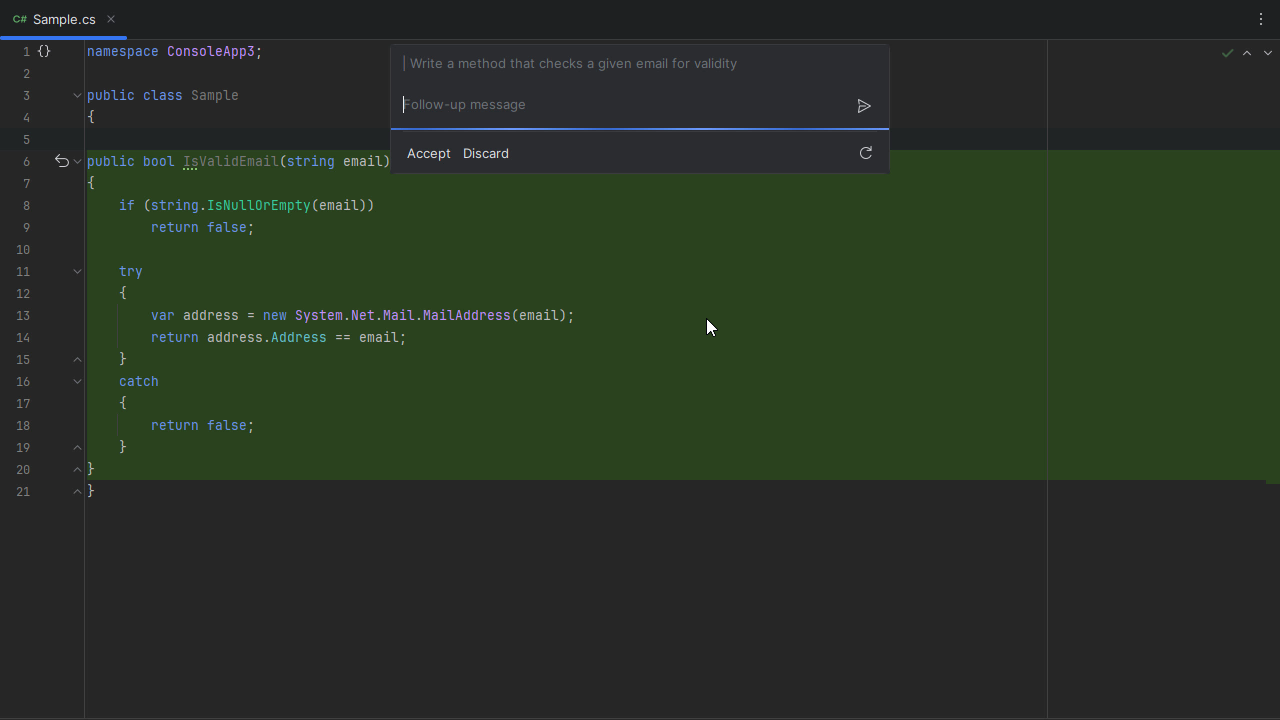The width and height of the screenshot is (1280, 720).
Task: Go to next highlighted problem arrow
Action: (1267, 53)
